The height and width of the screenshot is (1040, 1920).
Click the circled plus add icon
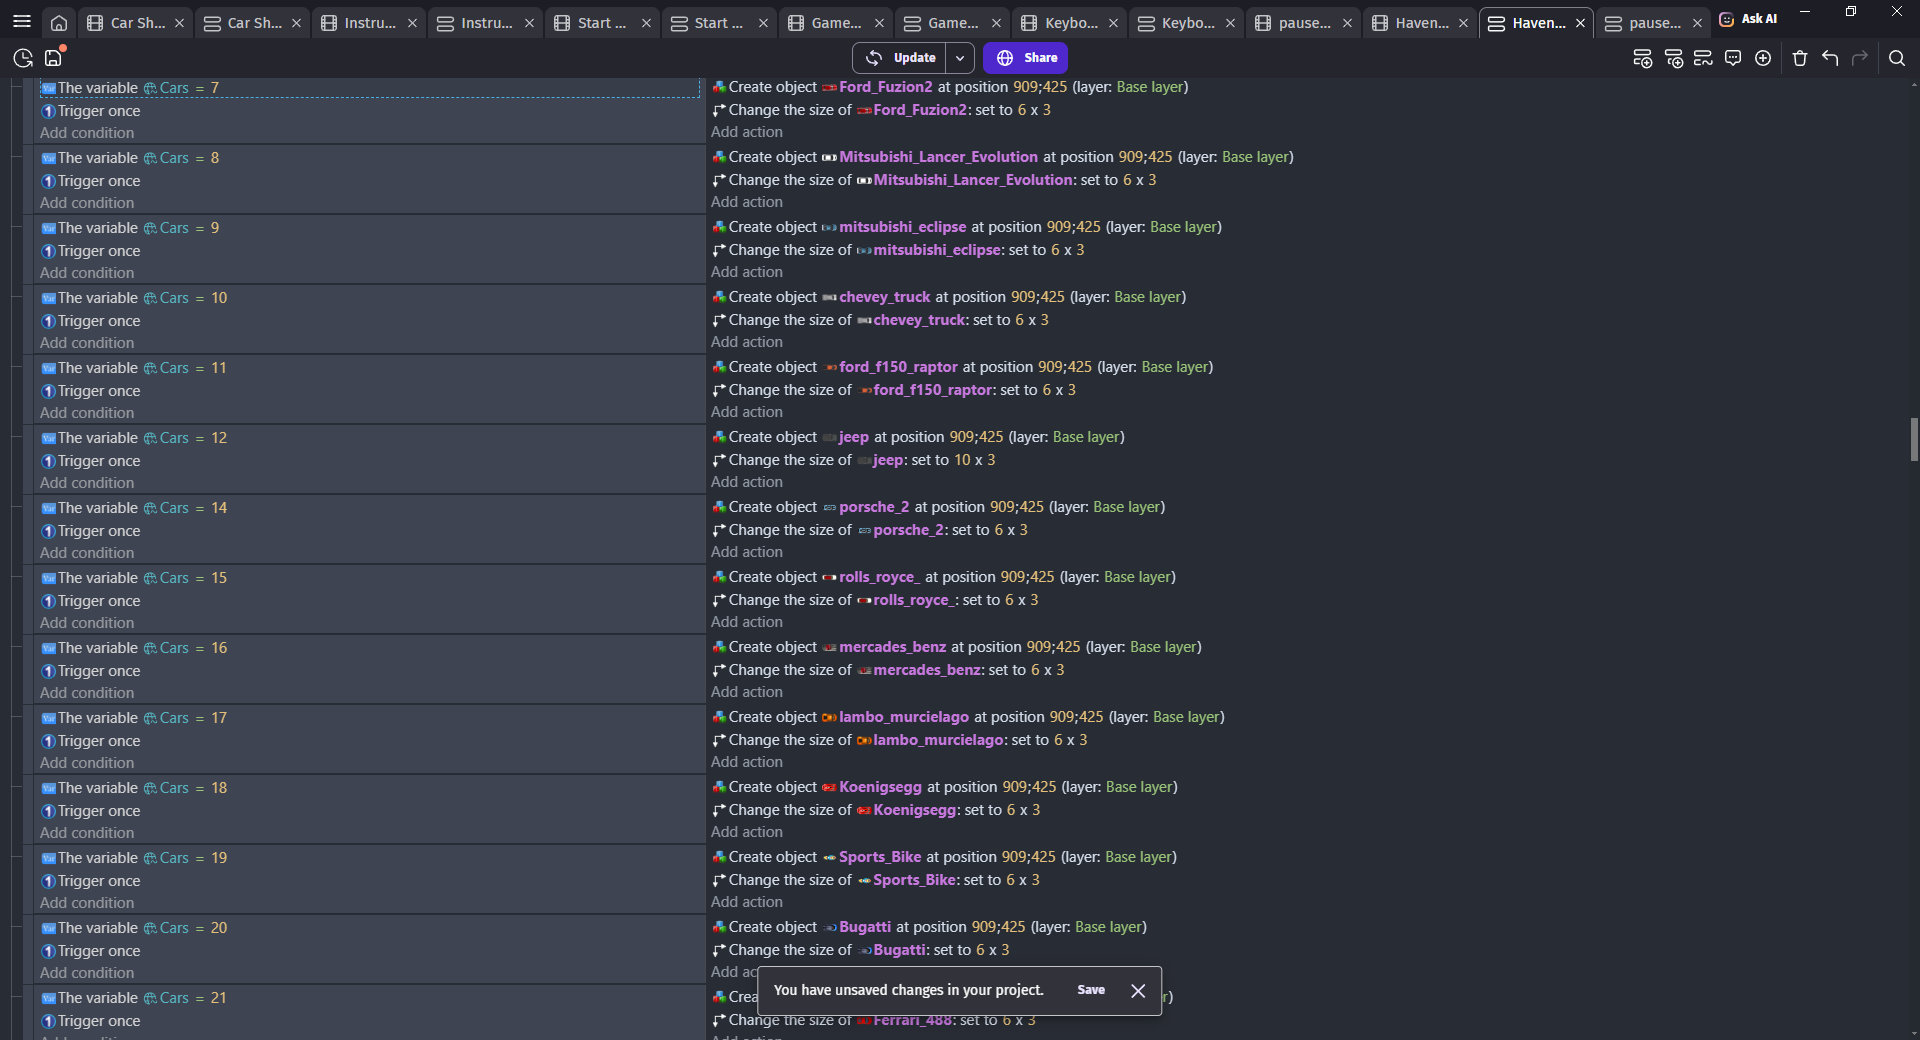pos(1763,58)
